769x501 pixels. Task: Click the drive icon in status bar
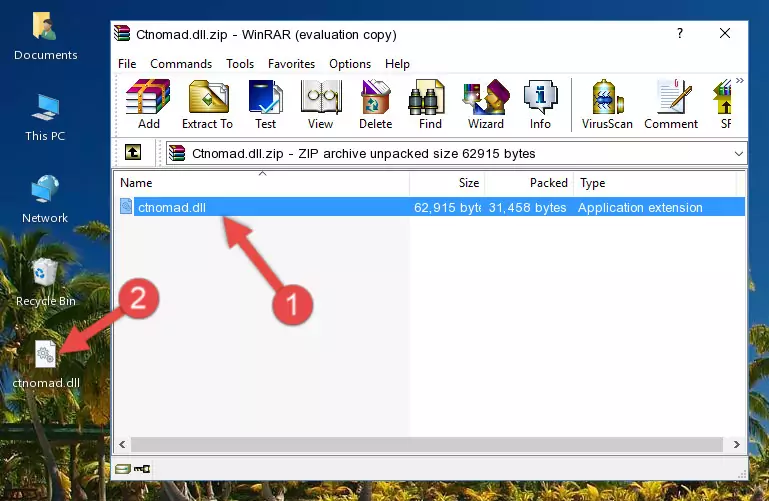pos(123,469)
